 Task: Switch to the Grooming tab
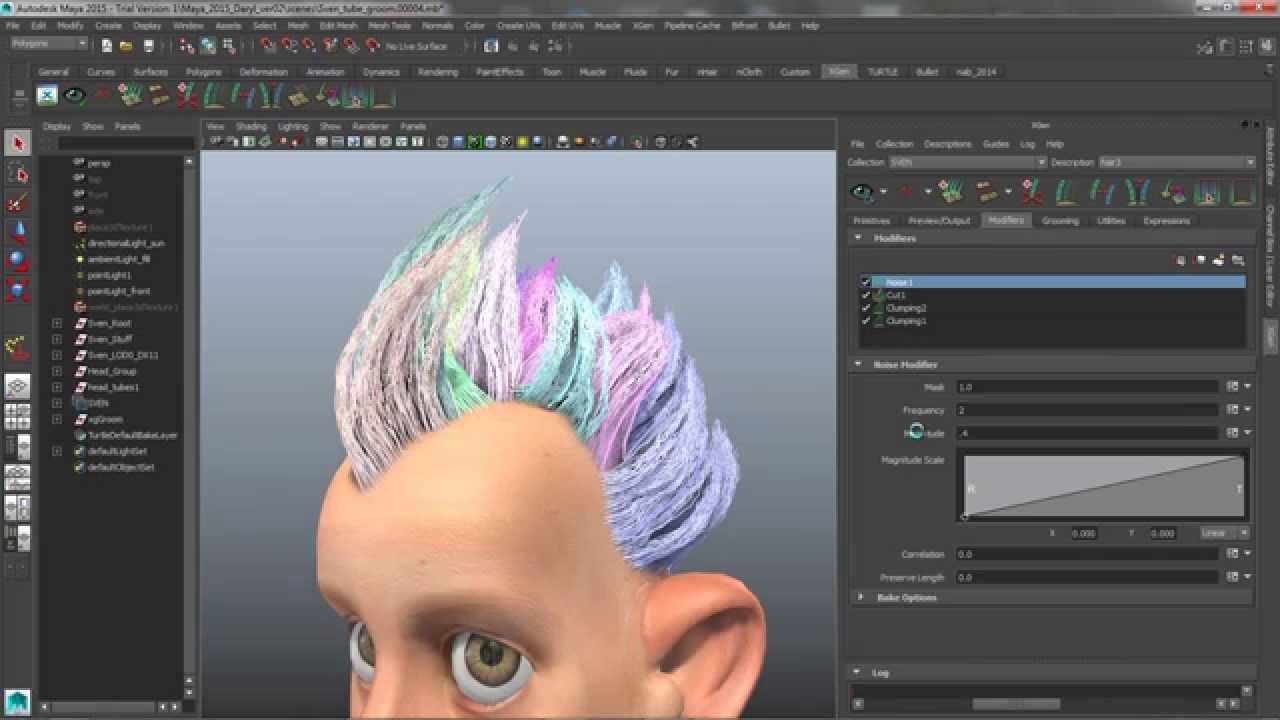pos(1060,220)
